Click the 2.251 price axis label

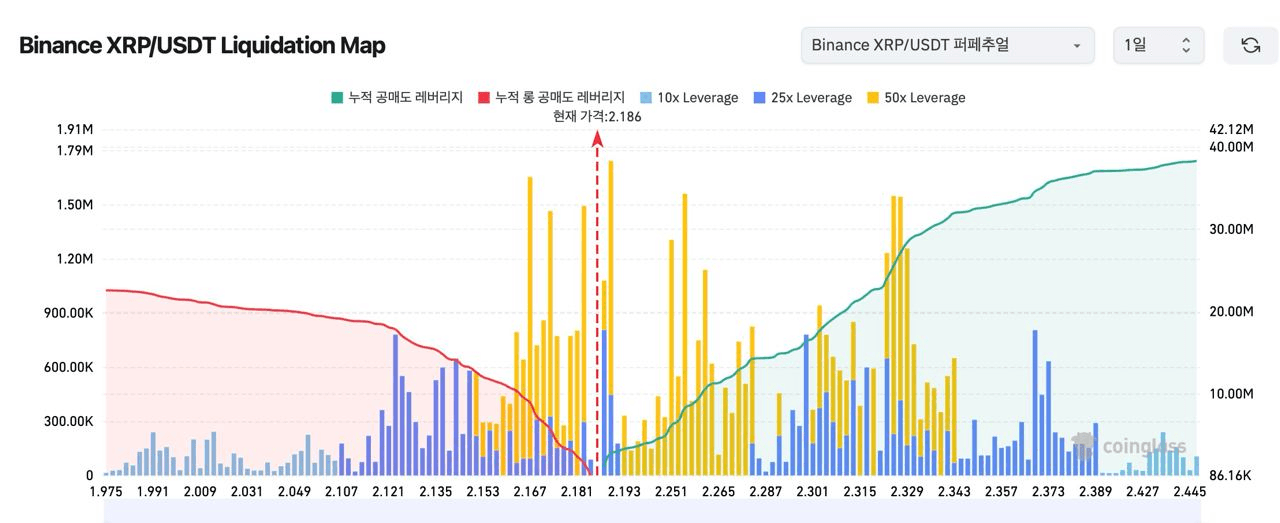click(671, 492)
